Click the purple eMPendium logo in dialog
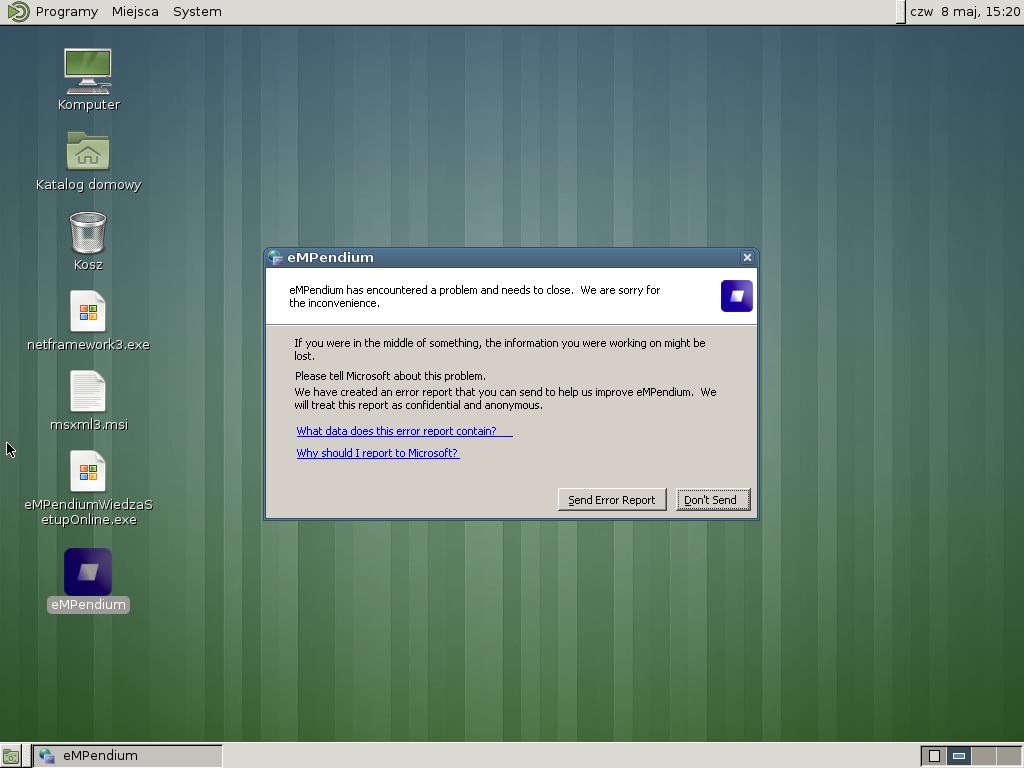 coord(737,296)
